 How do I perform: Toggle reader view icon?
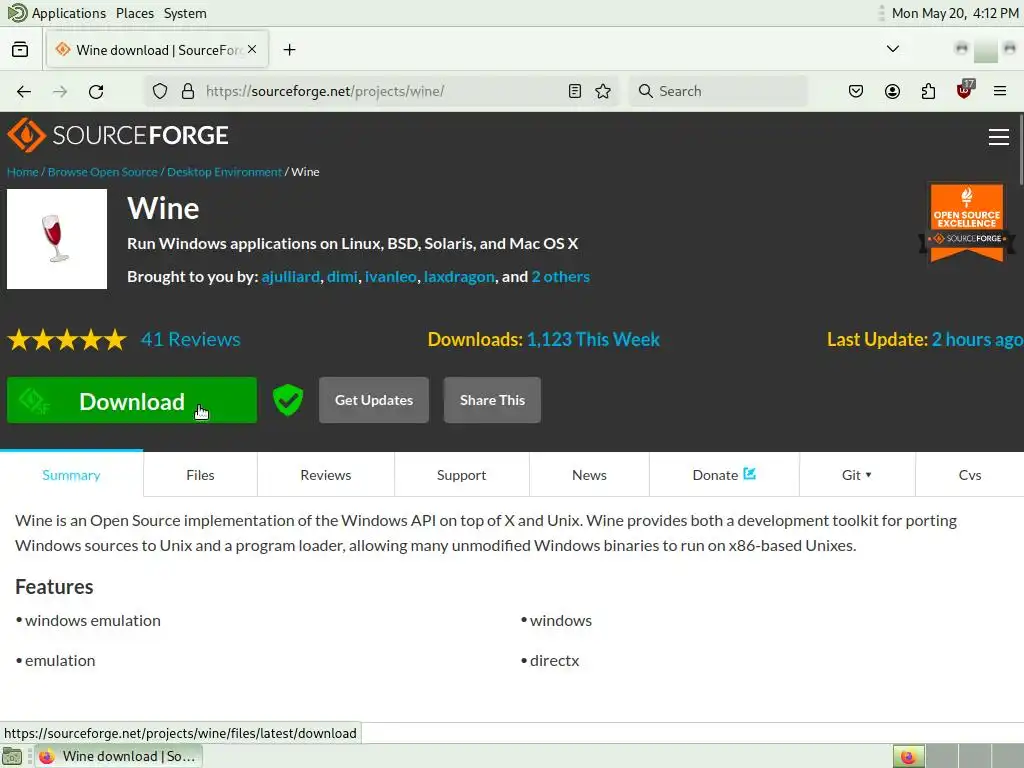click(575, 91)
